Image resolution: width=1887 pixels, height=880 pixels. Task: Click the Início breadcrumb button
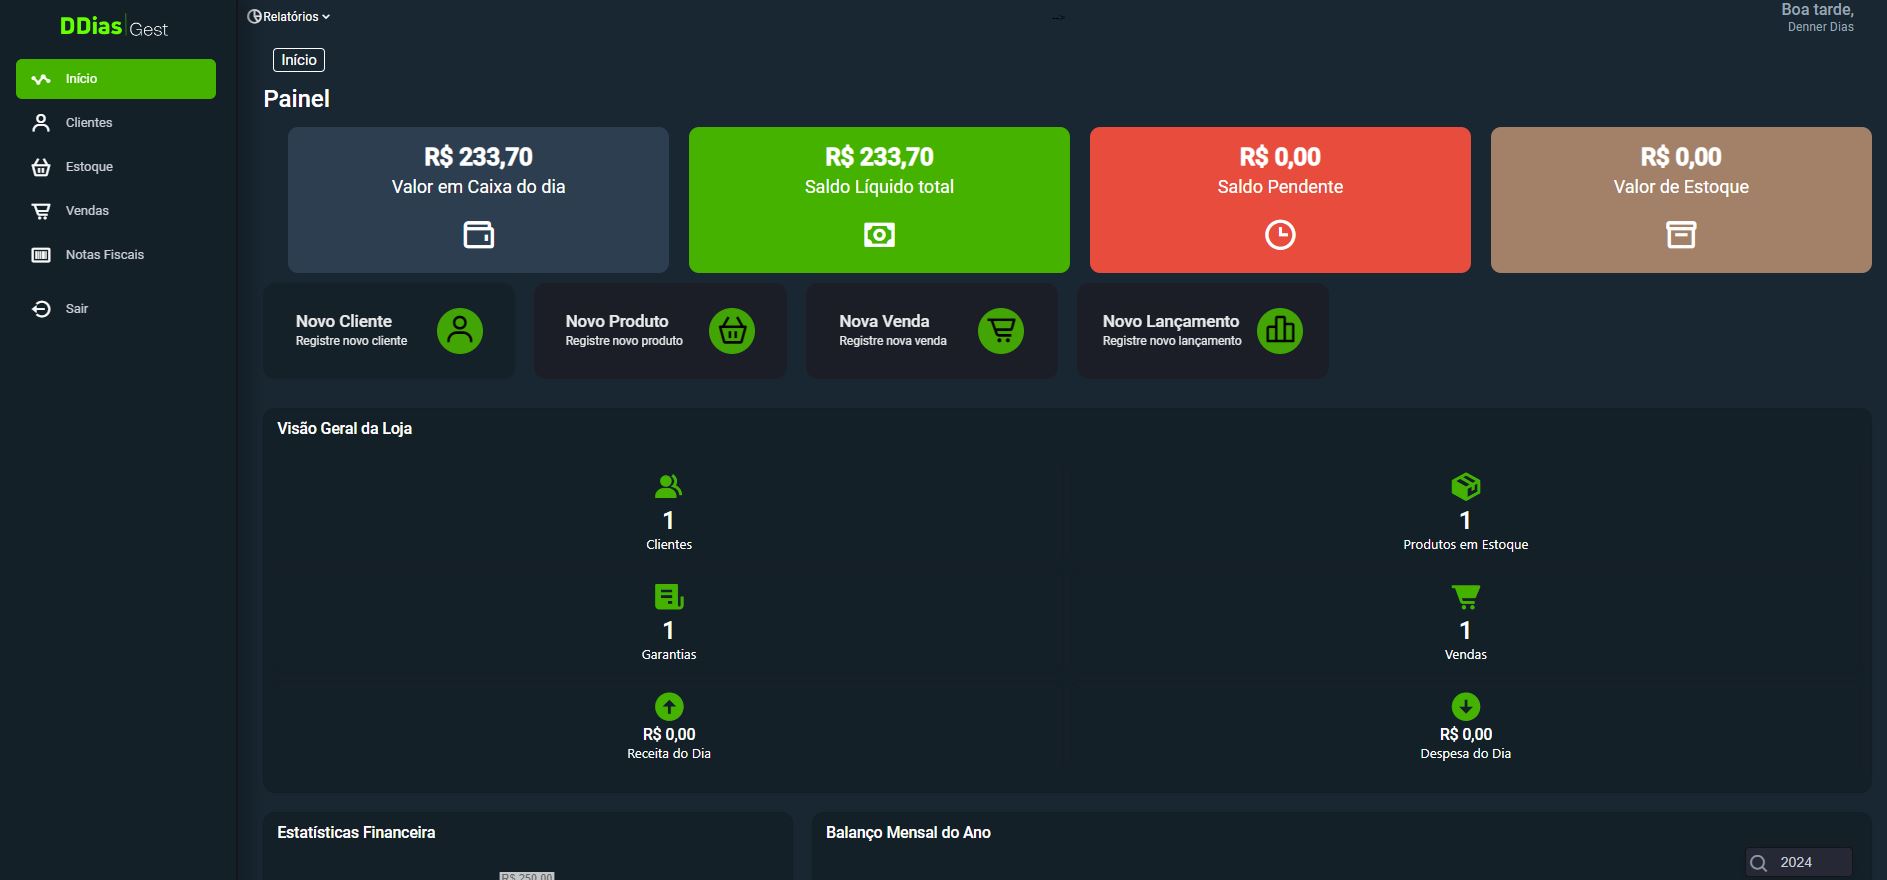coord(299,60)
